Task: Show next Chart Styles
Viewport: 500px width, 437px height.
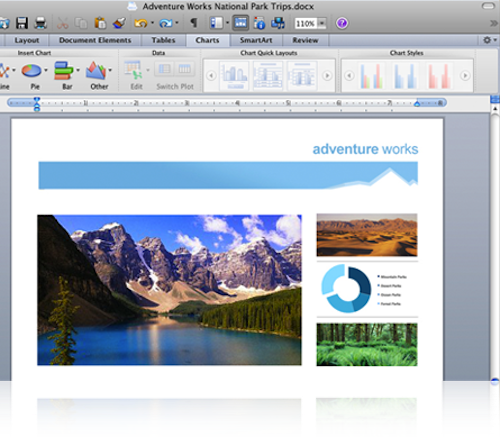Action: click(465, 76)
